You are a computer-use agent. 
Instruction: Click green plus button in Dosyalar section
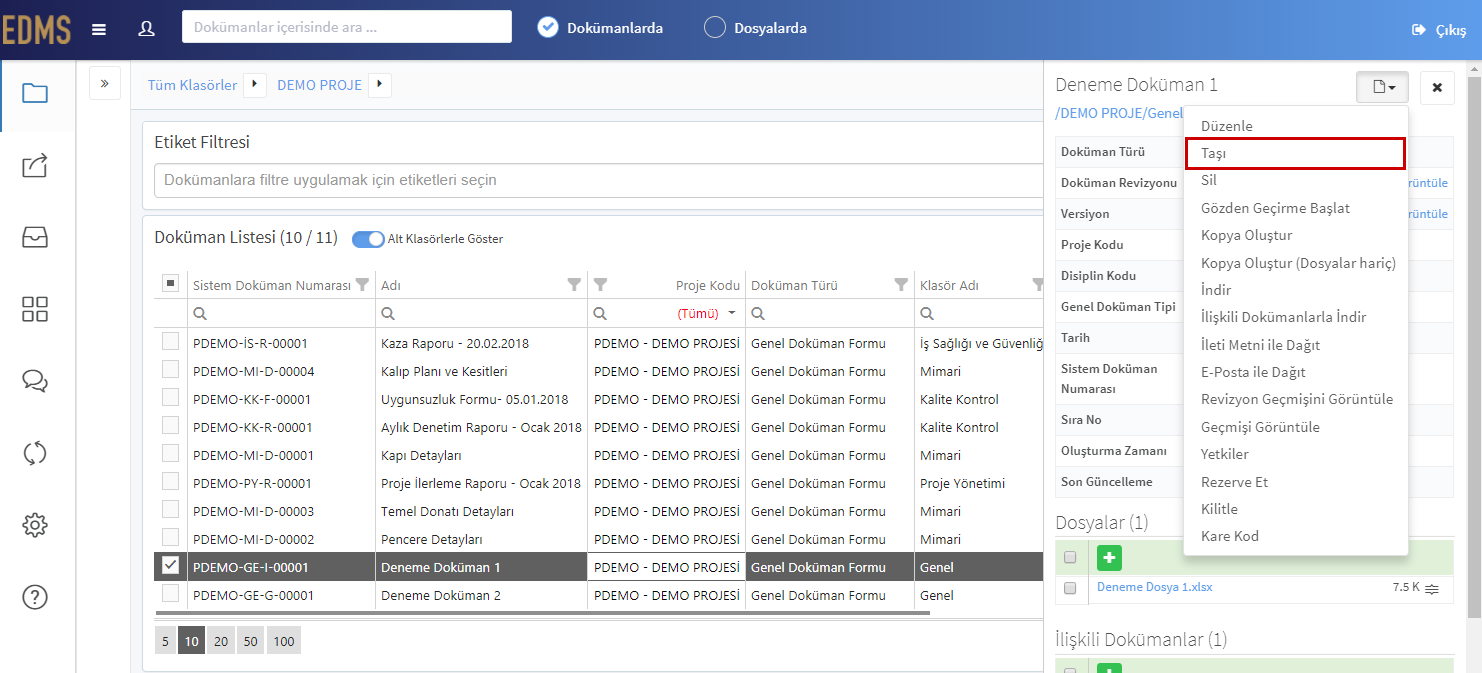coord(1109,558)
